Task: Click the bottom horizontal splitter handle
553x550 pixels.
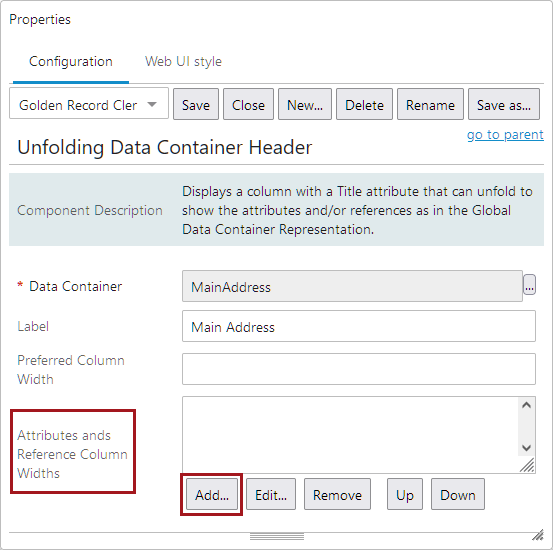Action: click(277, 537)
